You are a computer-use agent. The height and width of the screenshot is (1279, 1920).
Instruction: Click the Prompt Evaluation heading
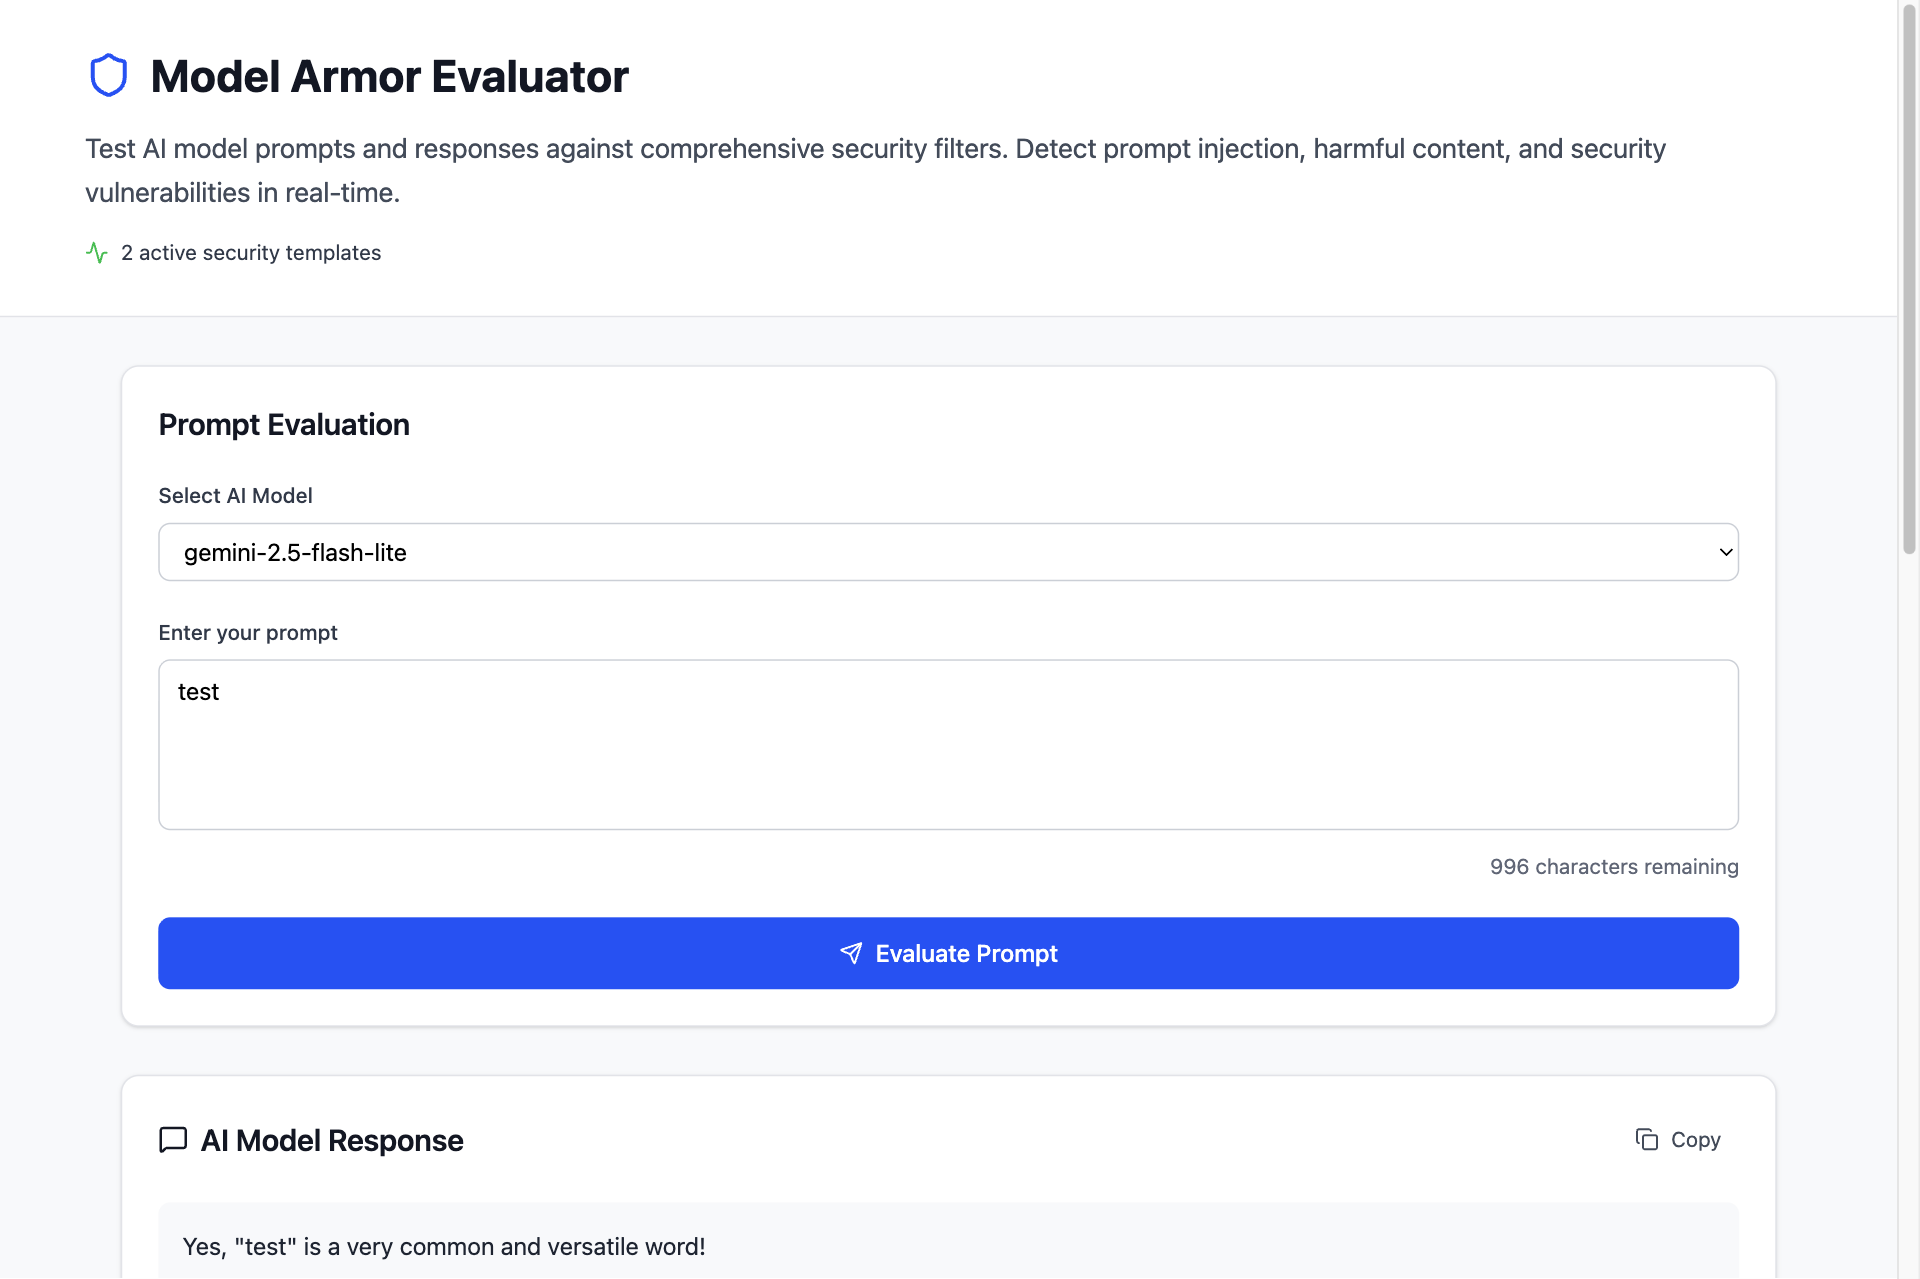pos(284,425)
